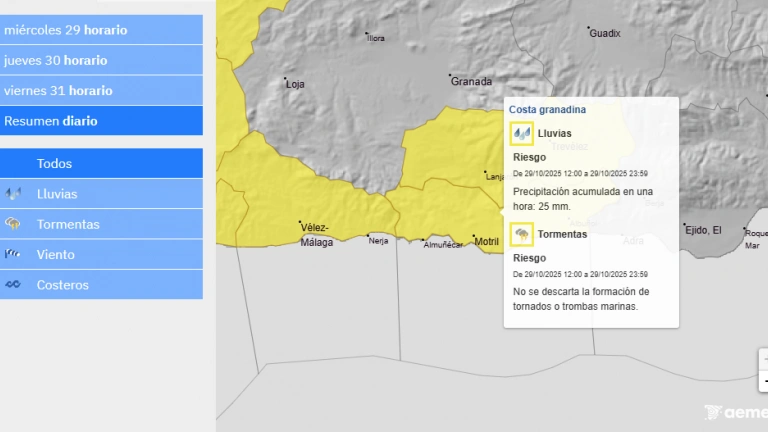Click the Granada city marker on map
Screen dimensions: 768x432
click(451, 76)
